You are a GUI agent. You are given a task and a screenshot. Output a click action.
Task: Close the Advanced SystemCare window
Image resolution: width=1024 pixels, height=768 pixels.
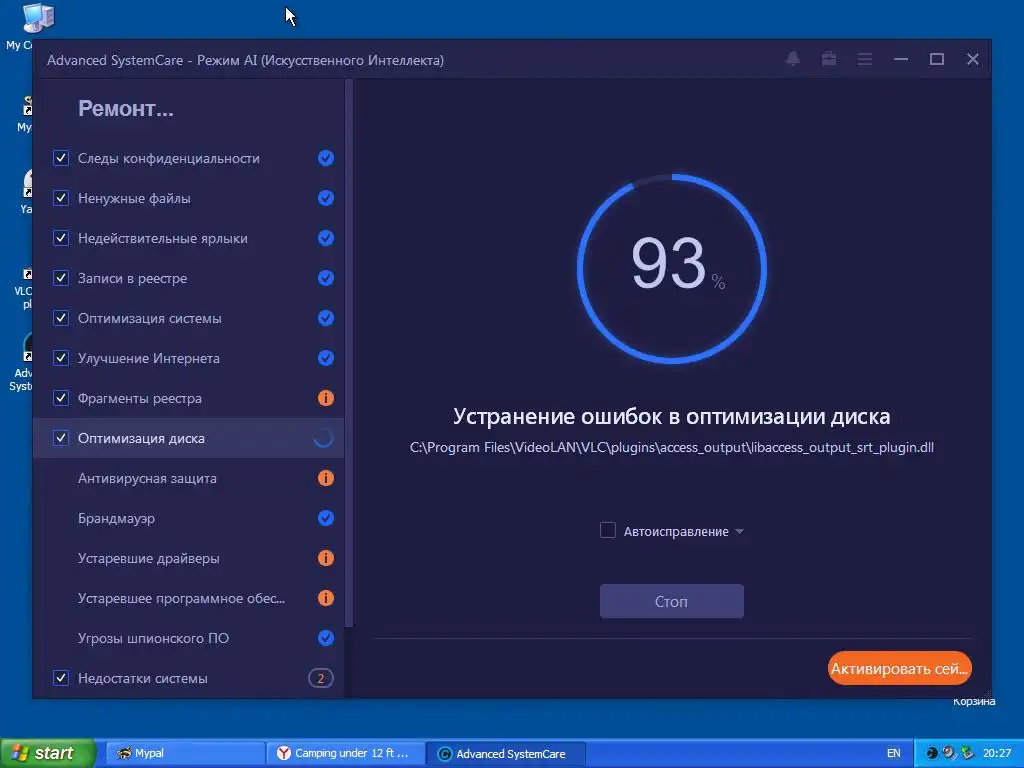pos(972,59)
